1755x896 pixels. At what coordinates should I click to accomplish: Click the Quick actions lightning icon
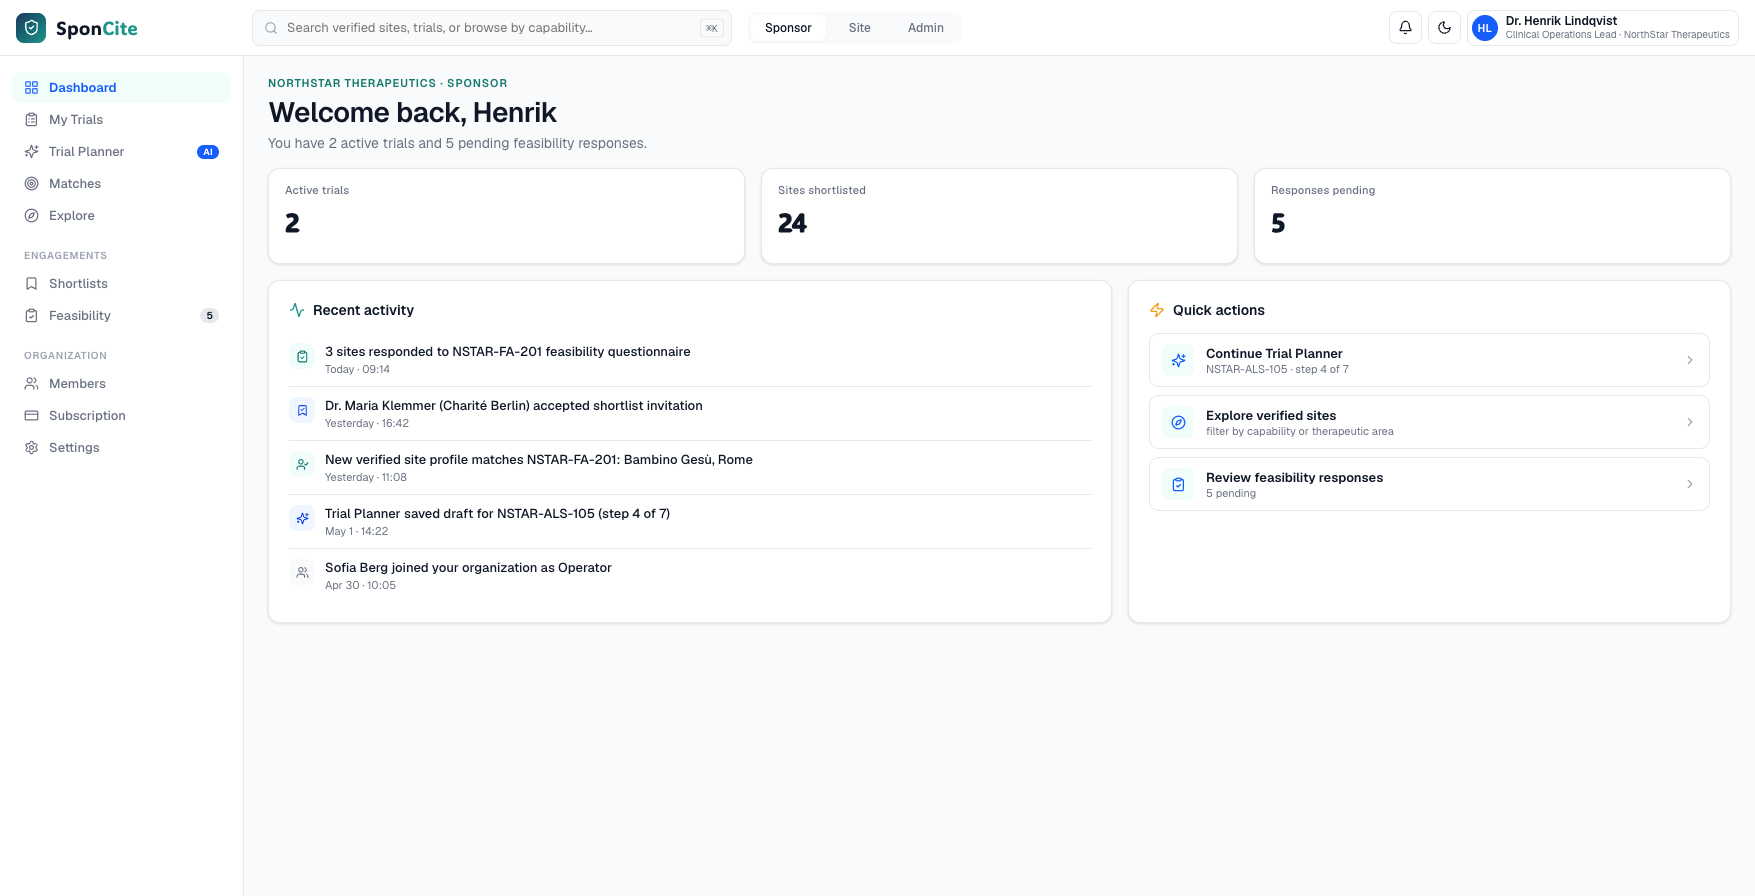click(x=1157, y=310)
